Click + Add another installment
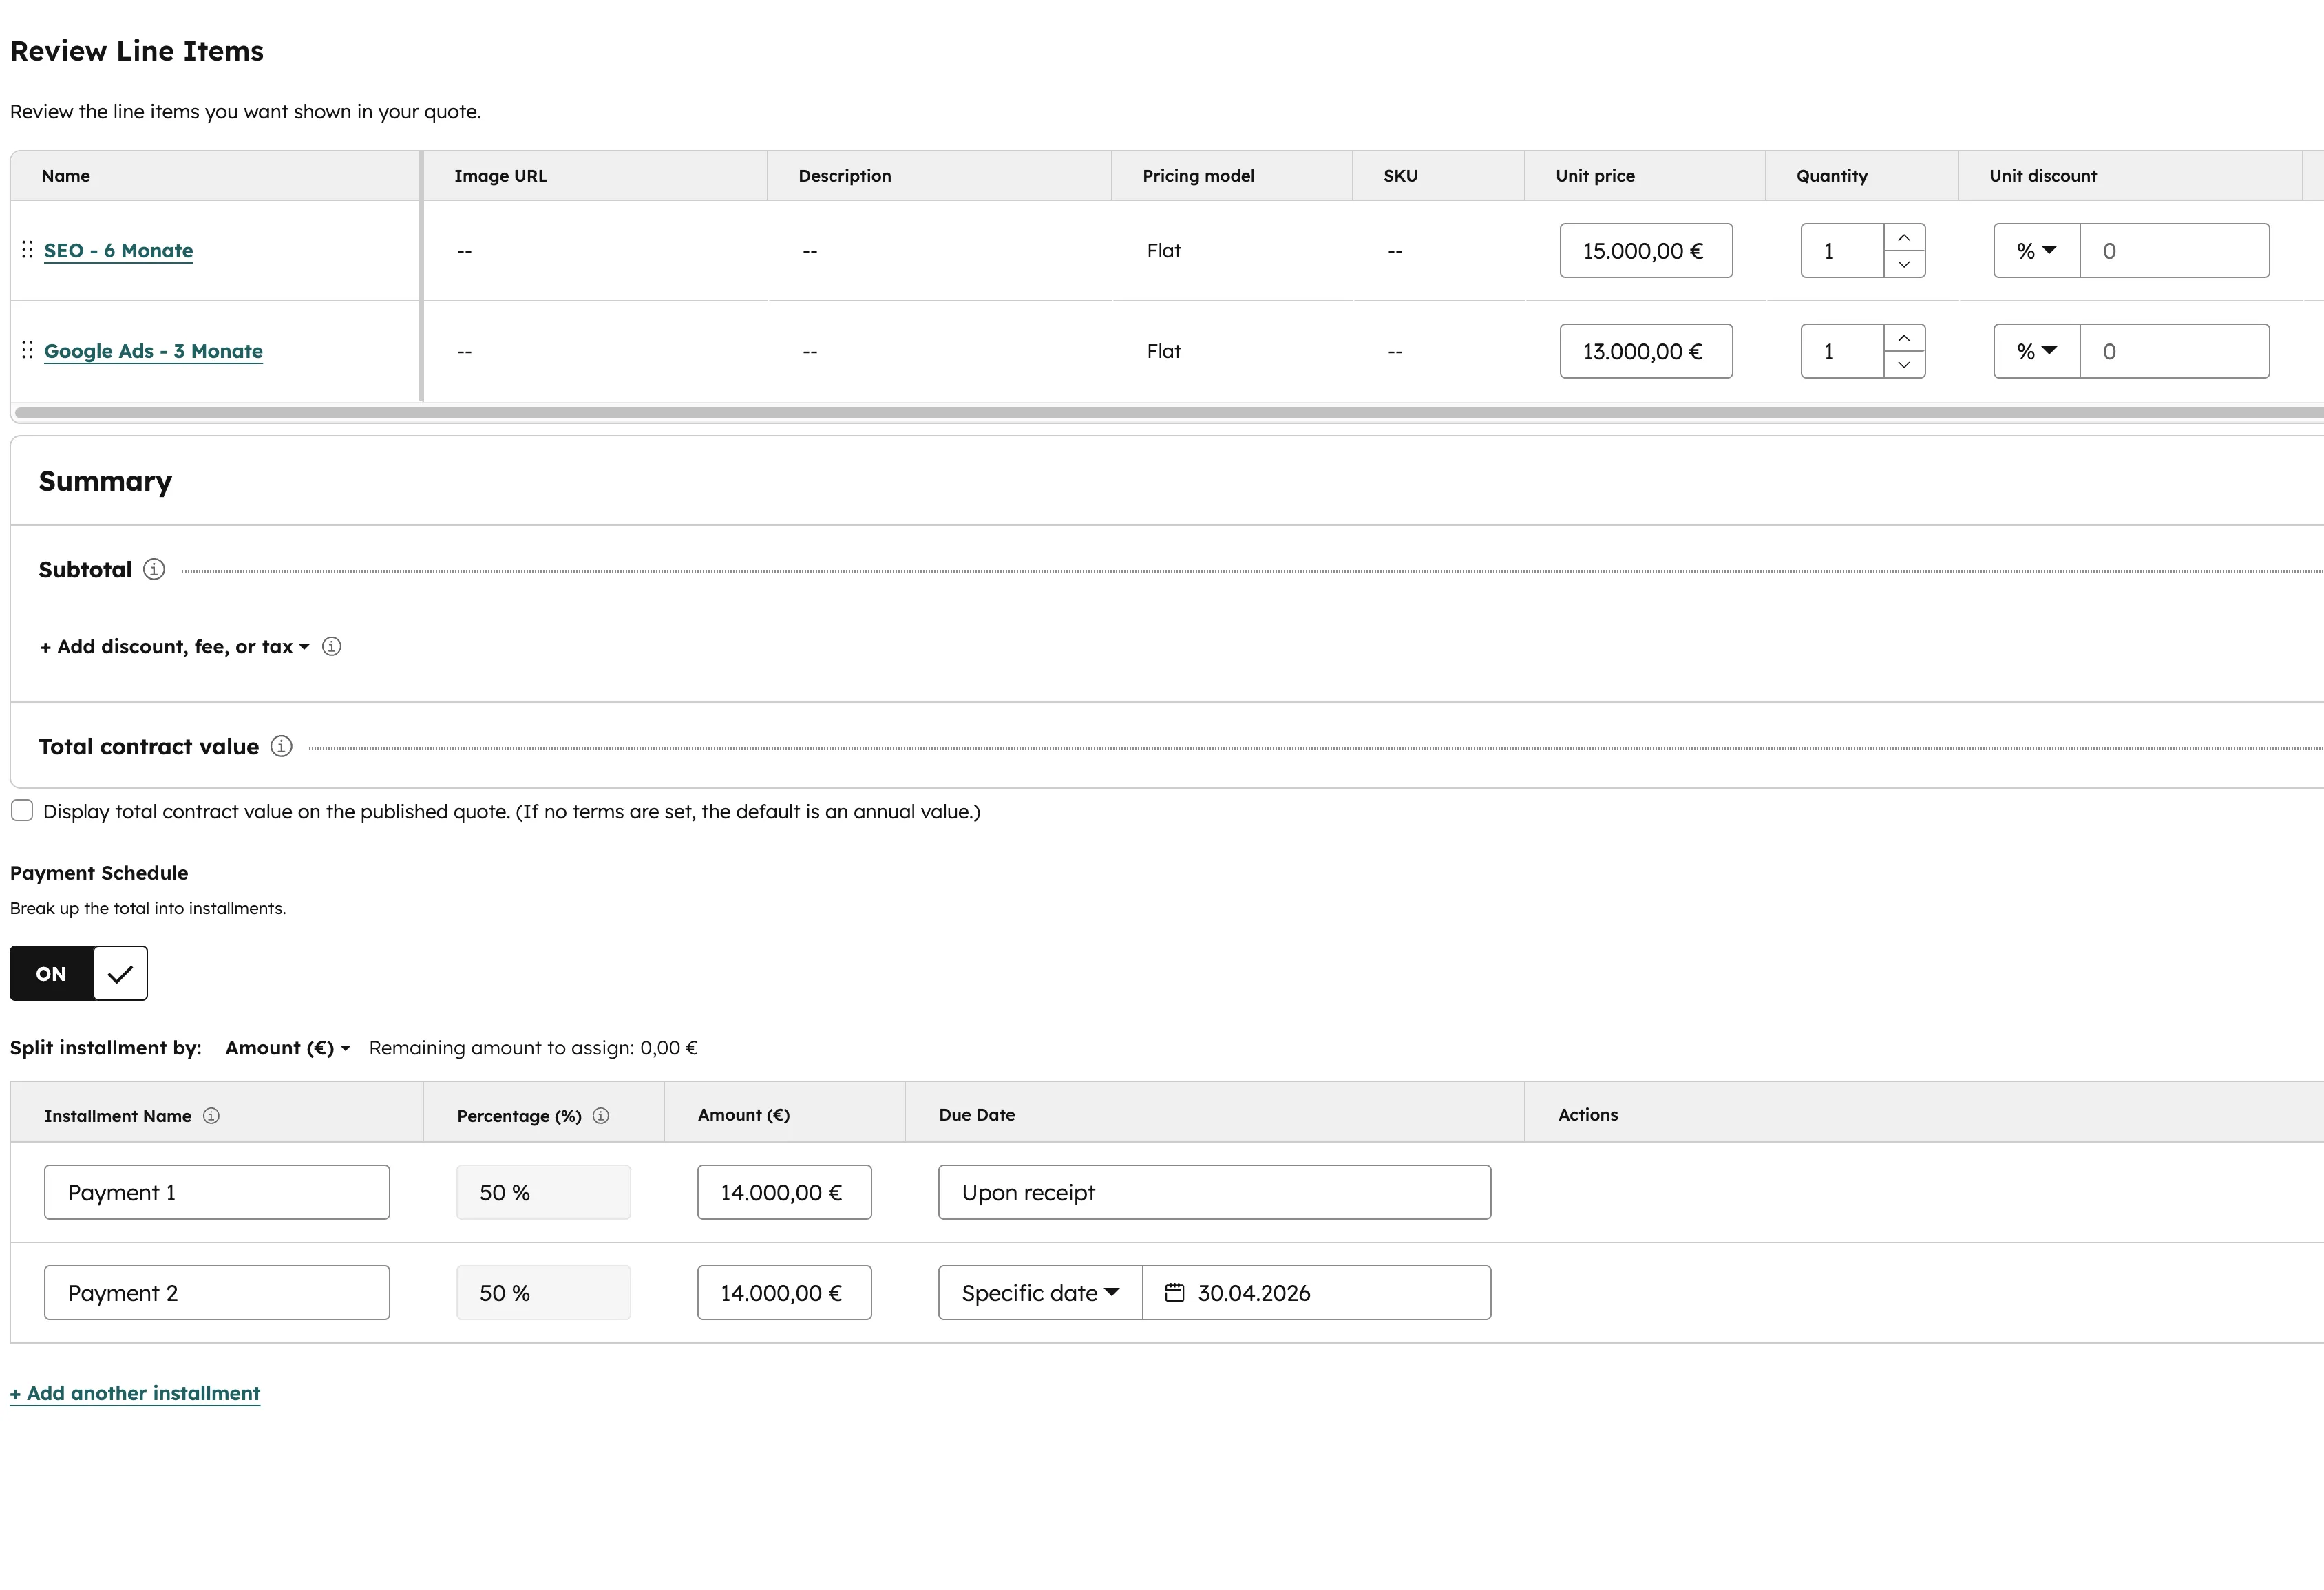 pos(134,1392)
